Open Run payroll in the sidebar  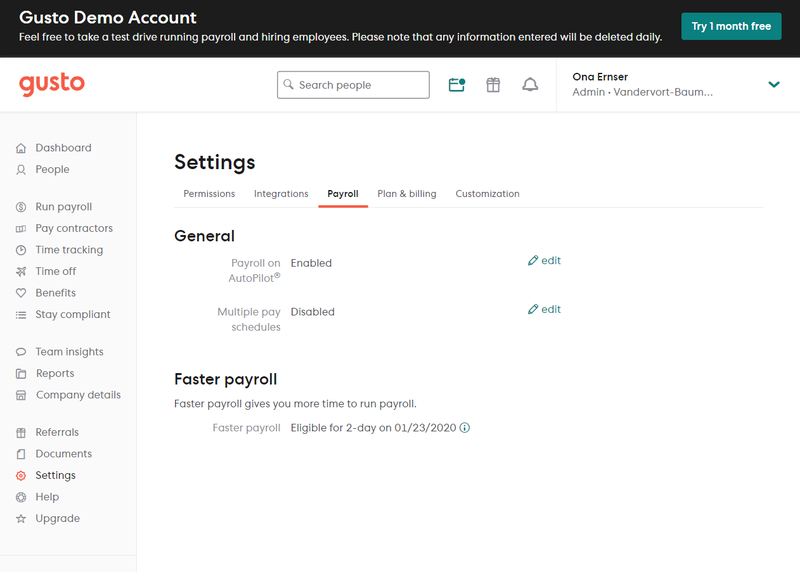click(64, 207)
